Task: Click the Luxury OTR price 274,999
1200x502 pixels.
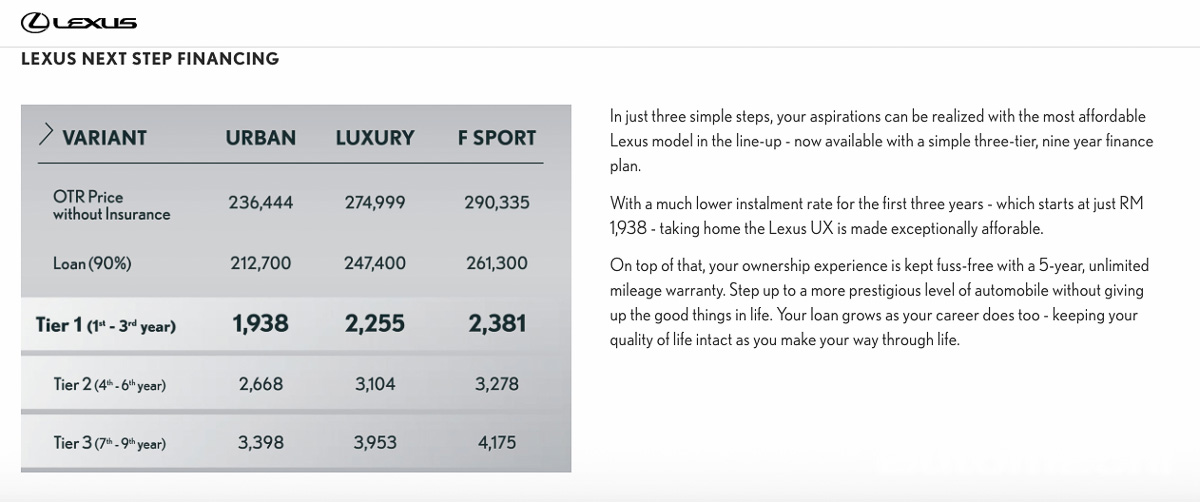Action: [375, 203]
